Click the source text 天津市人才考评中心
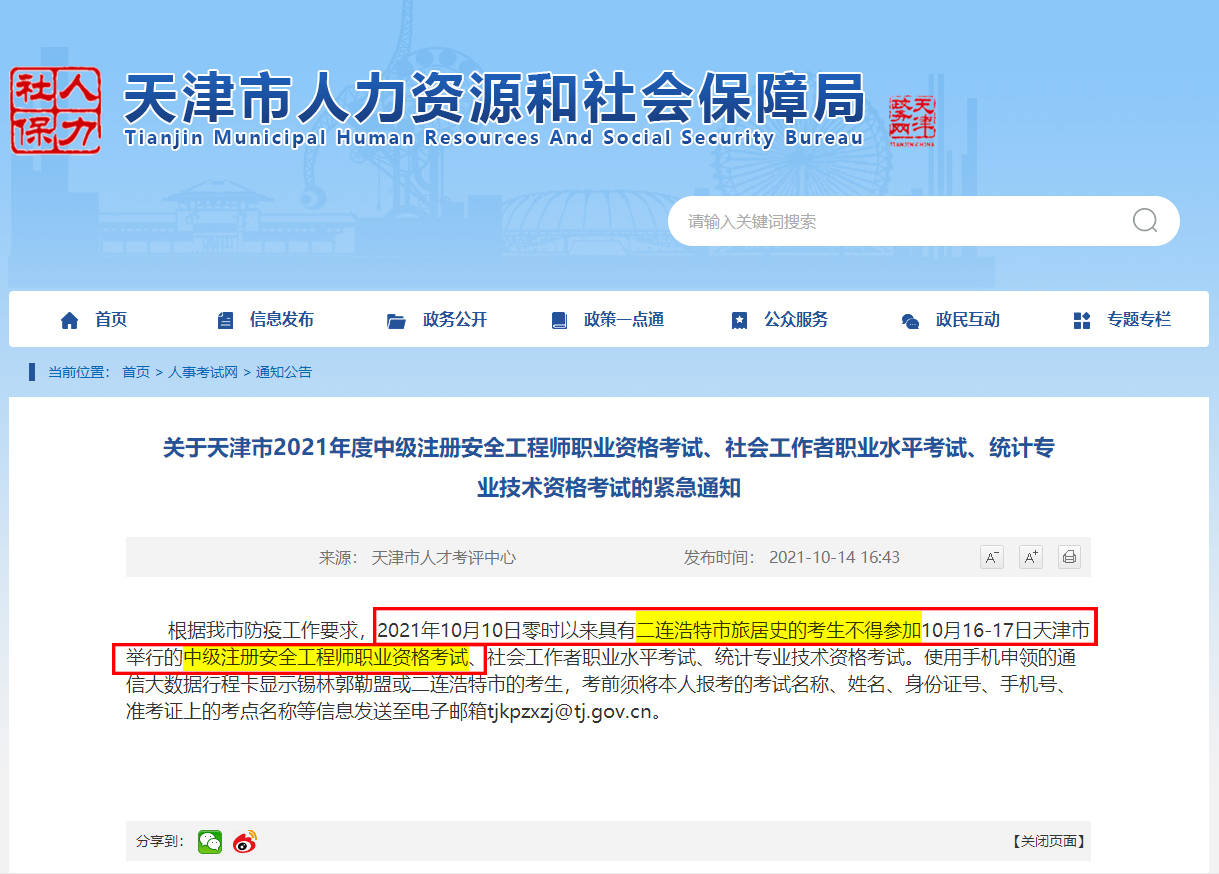This screenshot has height=874, width=1219. coord(444,557)
